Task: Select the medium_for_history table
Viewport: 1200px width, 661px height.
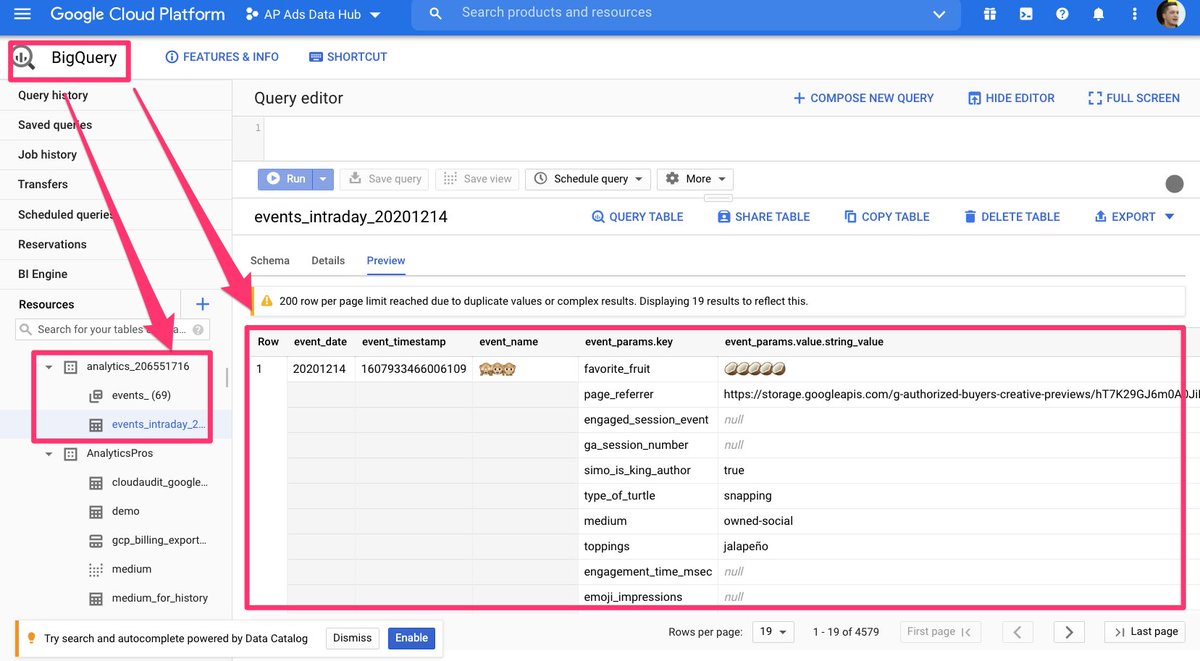Action: click(159, 599)
